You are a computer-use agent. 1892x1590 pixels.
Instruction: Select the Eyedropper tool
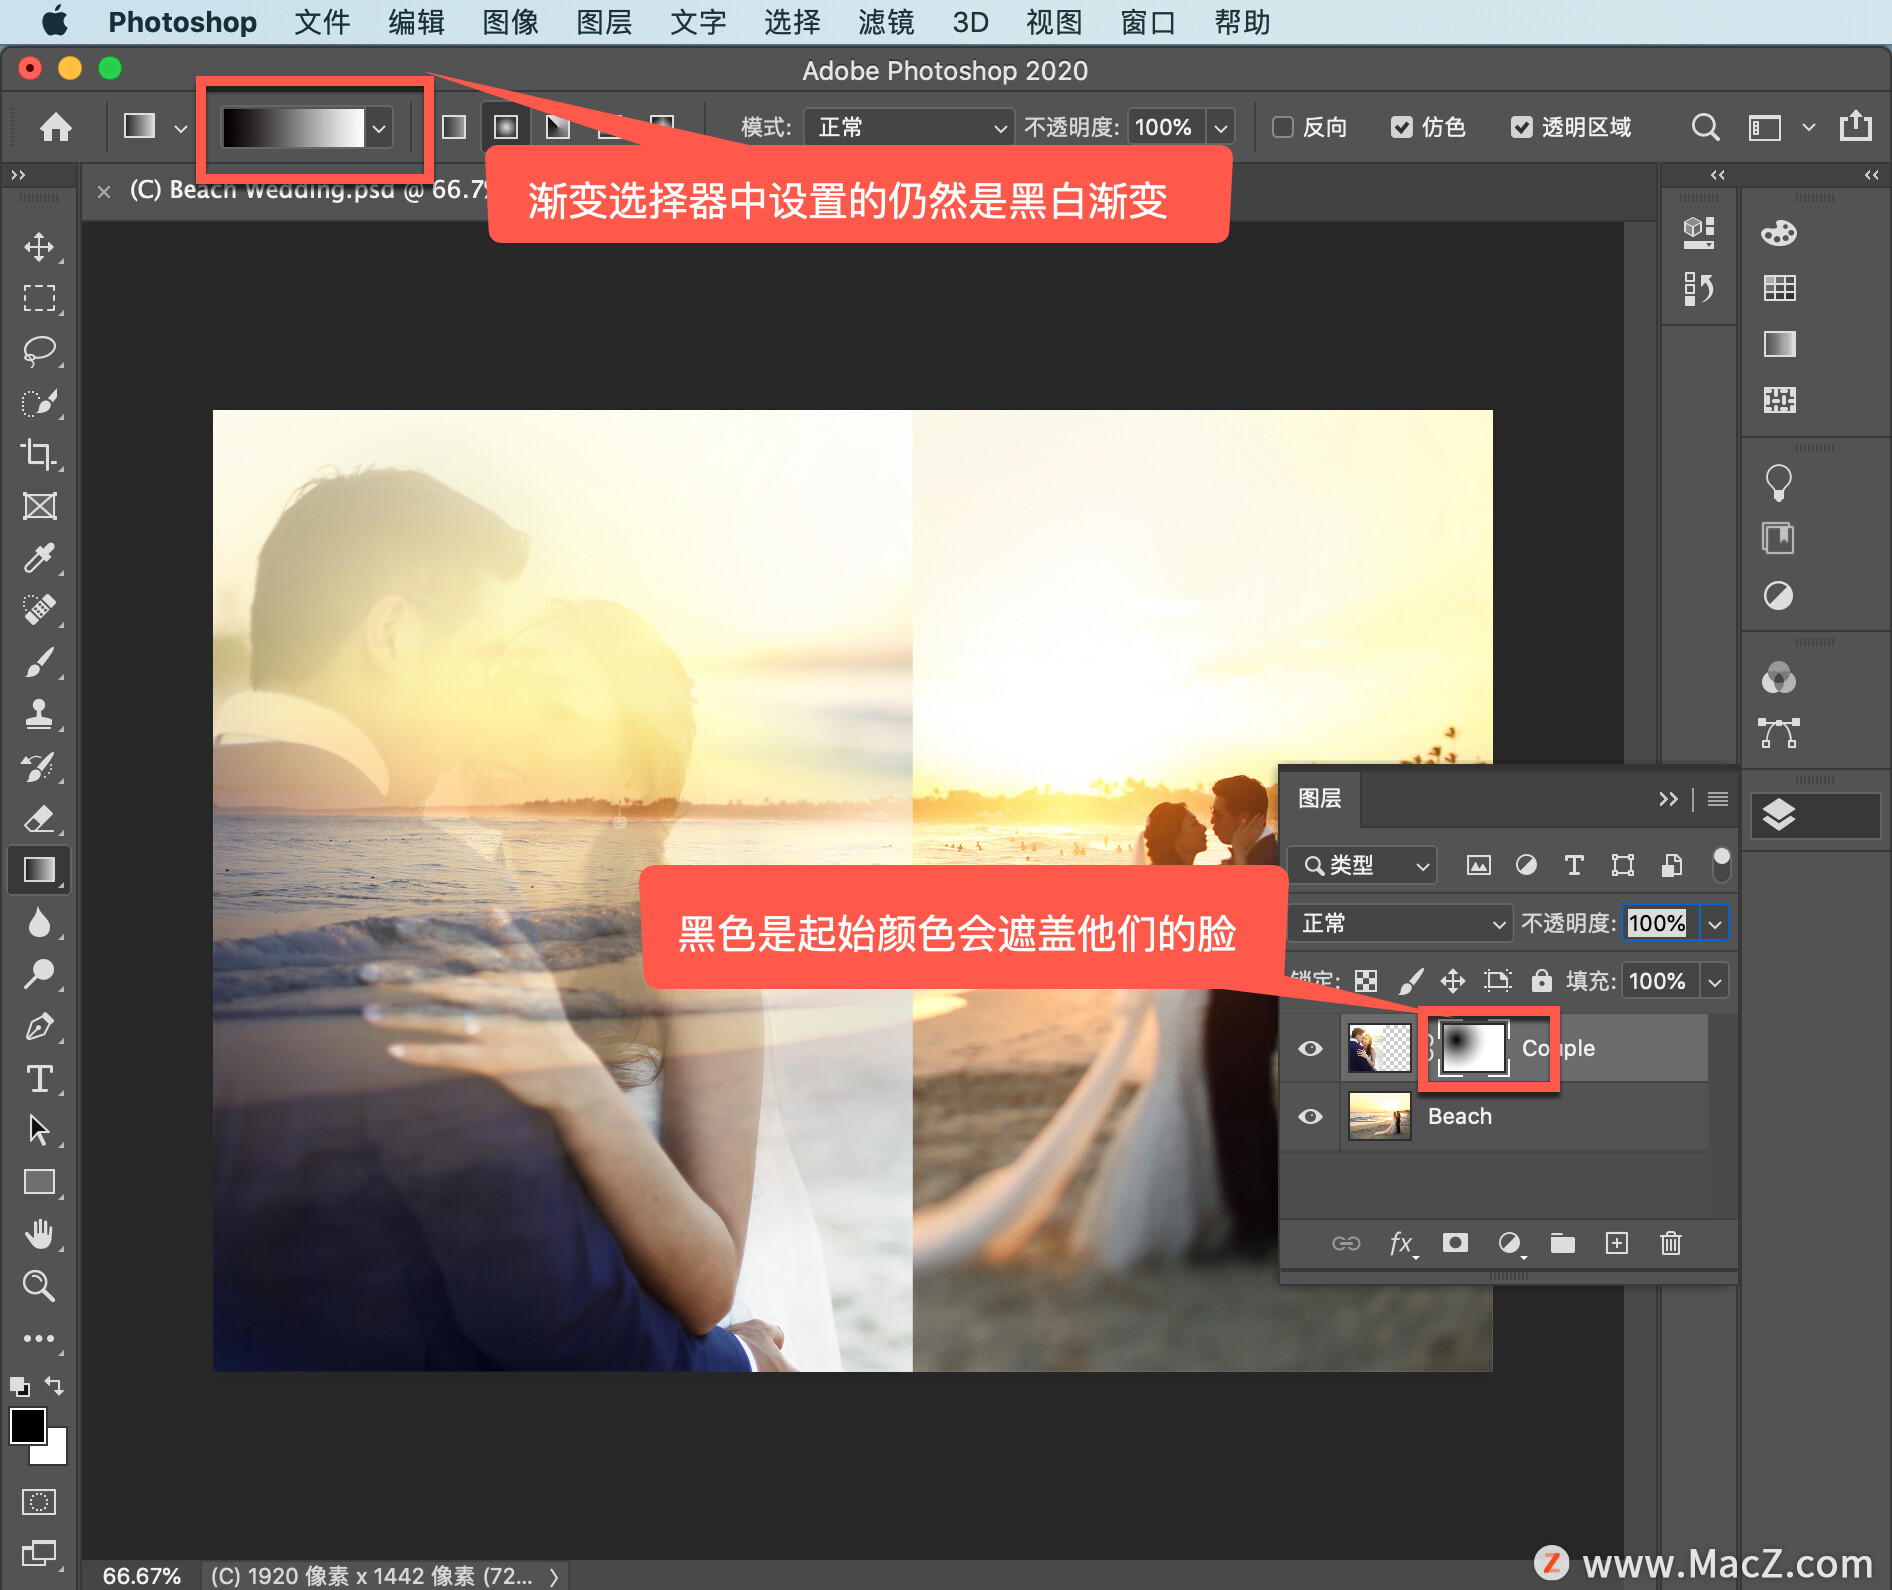pyautogui.click(x=40, y=558)
